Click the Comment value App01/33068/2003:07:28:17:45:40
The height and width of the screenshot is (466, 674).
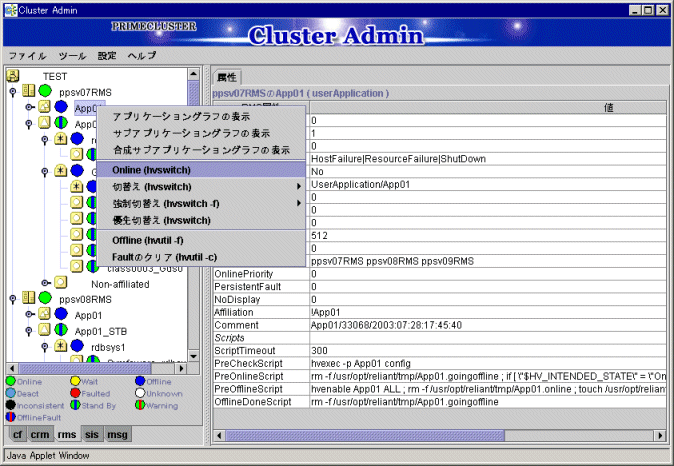coord(386,325)
